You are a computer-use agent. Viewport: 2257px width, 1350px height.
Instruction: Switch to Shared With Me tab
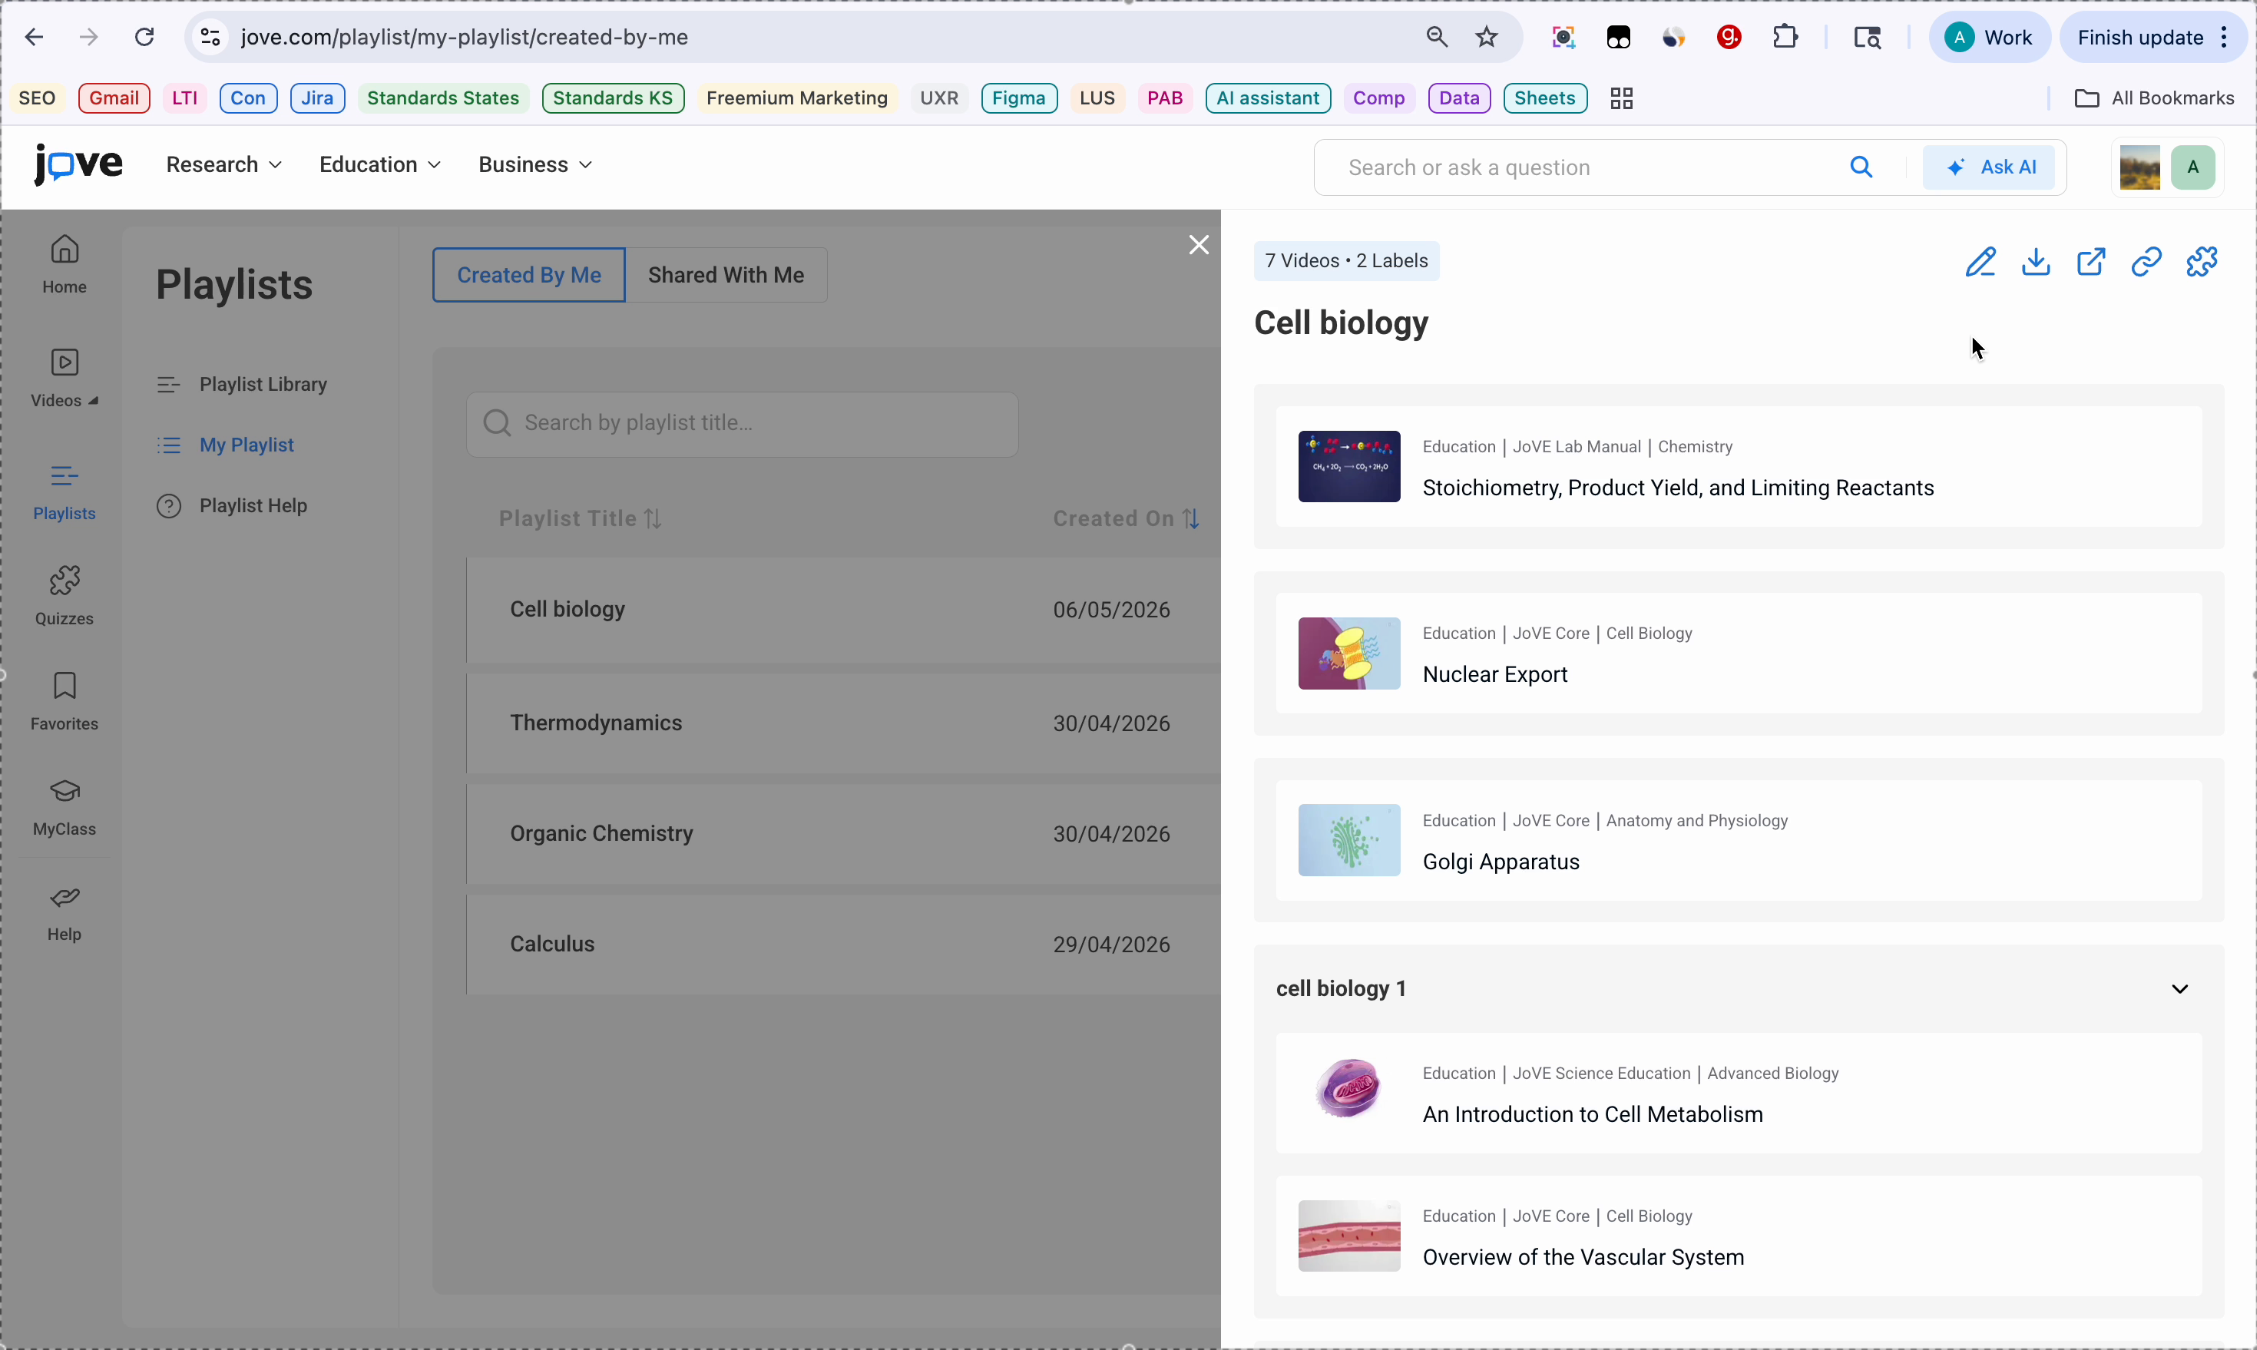click(726, 275)
